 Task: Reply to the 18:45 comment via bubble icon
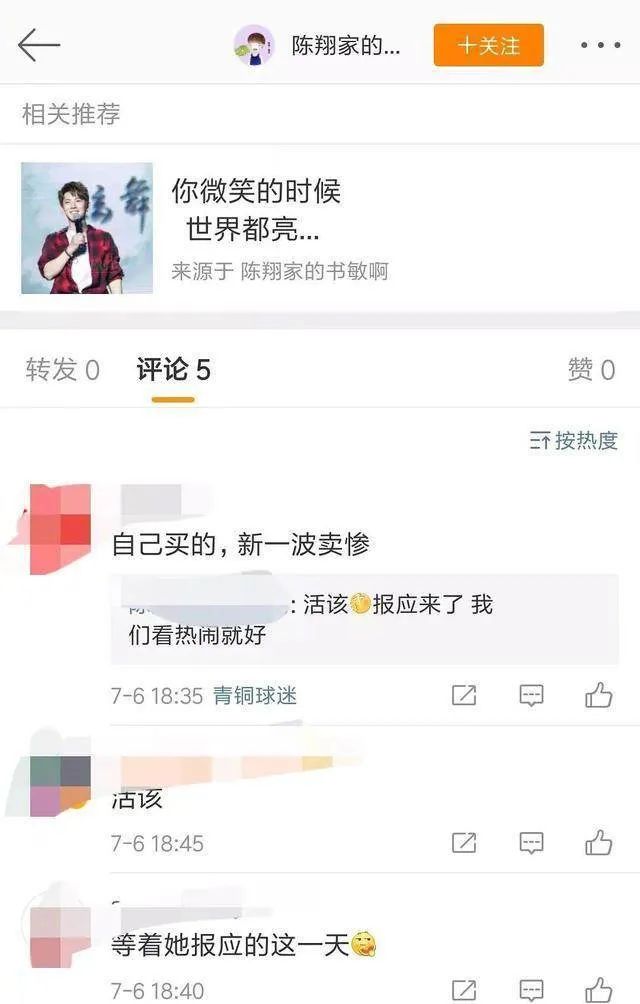pyautogui.click(x=531, y=843)
